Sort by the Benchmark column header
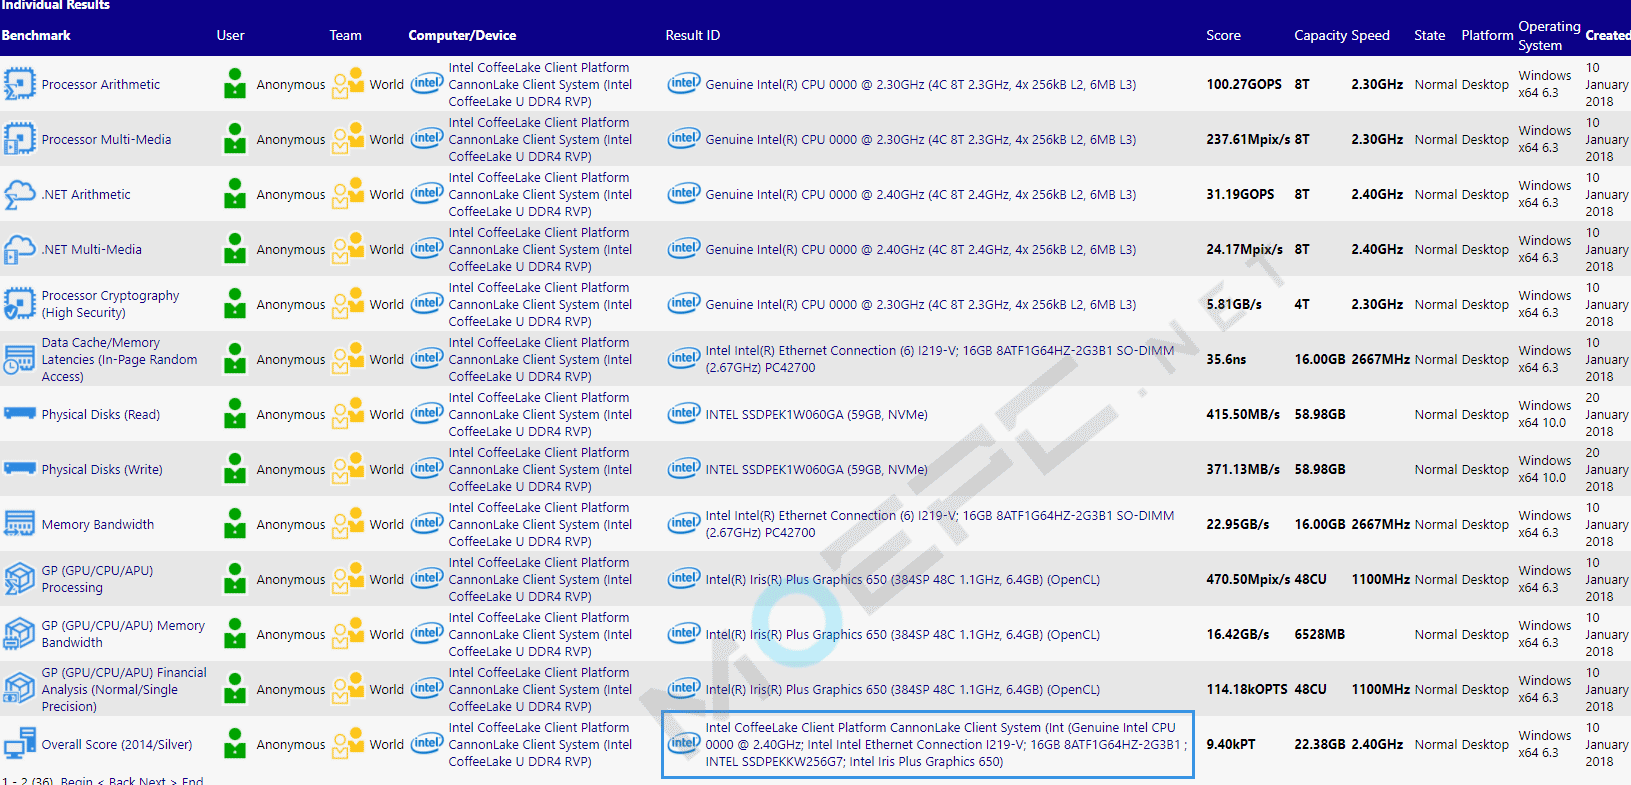Viewport: 1631px width, 785px height. click(36, 35)
